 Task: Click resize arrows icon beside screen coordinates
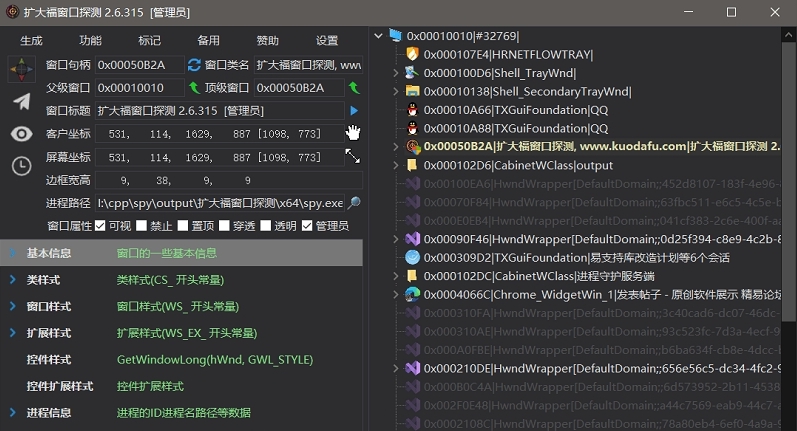353,156
